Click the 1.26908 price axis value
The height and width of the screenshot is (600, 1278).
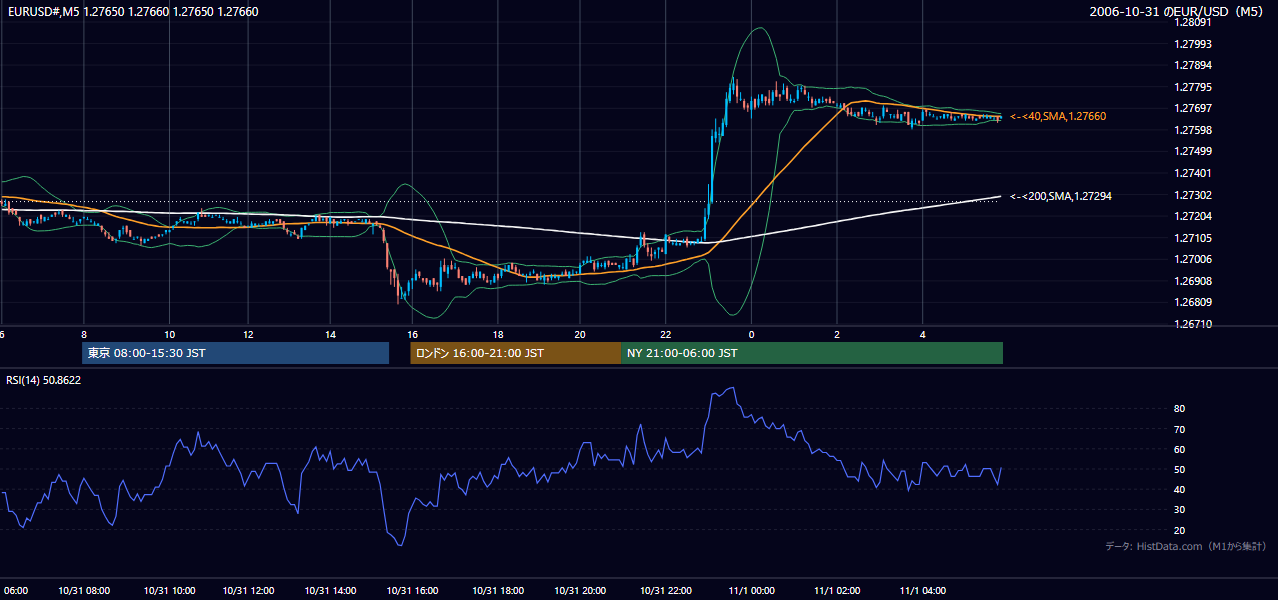click(x=1192, y=281)
